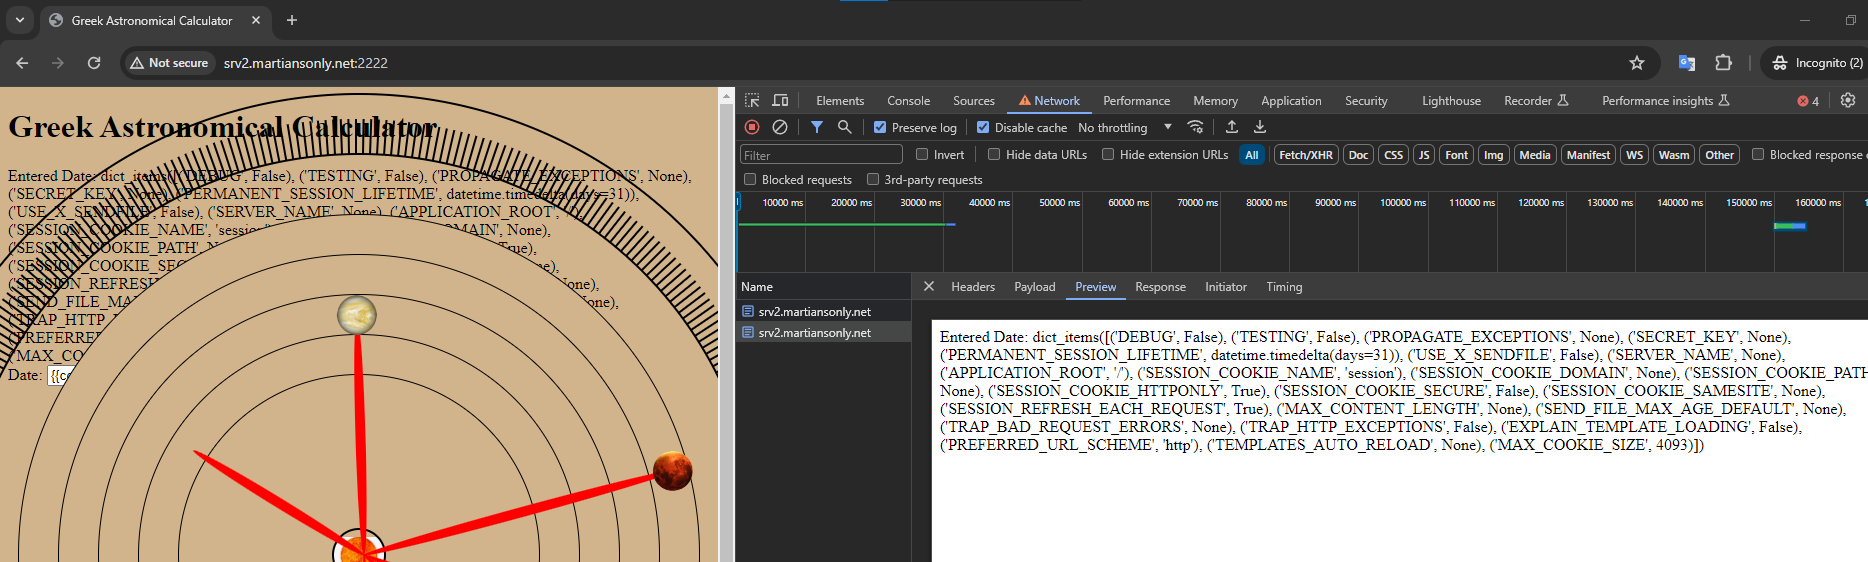Filter requests by Img type
Viewport: 1868px width, 562px height.
pos(1493,155)
